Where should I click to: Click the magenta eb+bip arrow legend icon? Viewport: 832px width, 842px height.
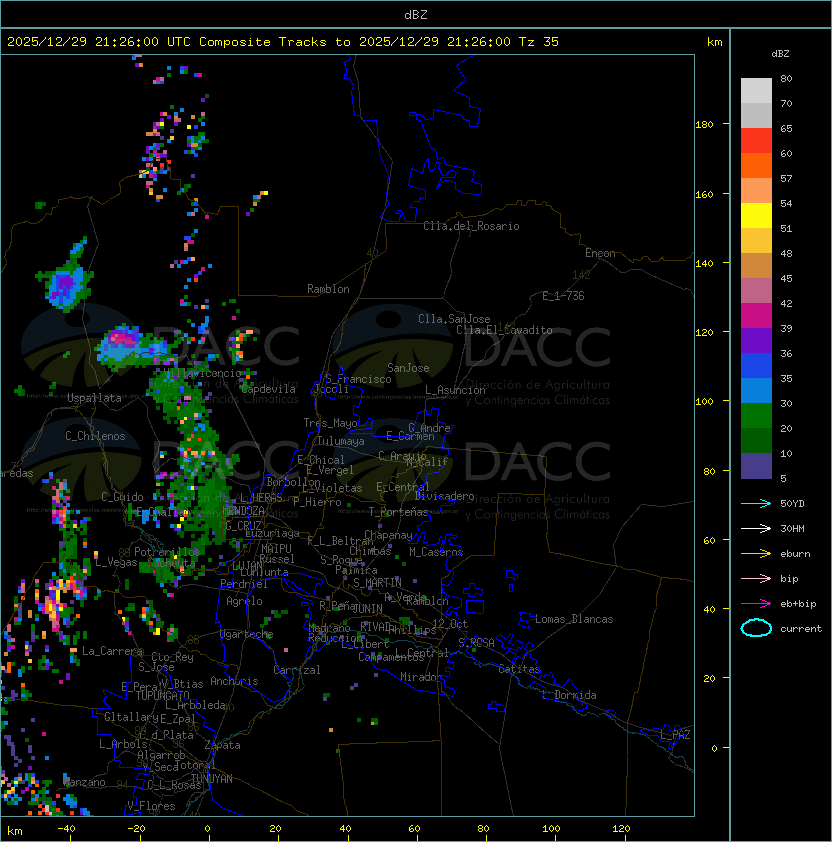(x=756, y=604)
